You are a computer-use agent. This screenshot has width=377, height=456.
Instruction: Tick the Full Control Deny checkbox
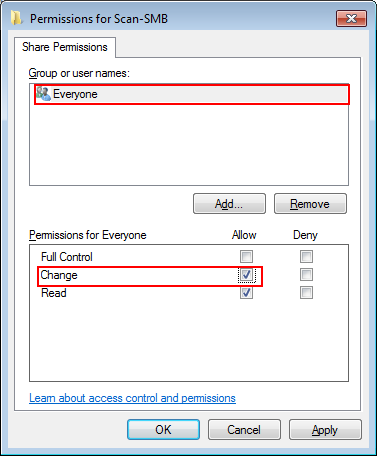click(x=306, y=257)
